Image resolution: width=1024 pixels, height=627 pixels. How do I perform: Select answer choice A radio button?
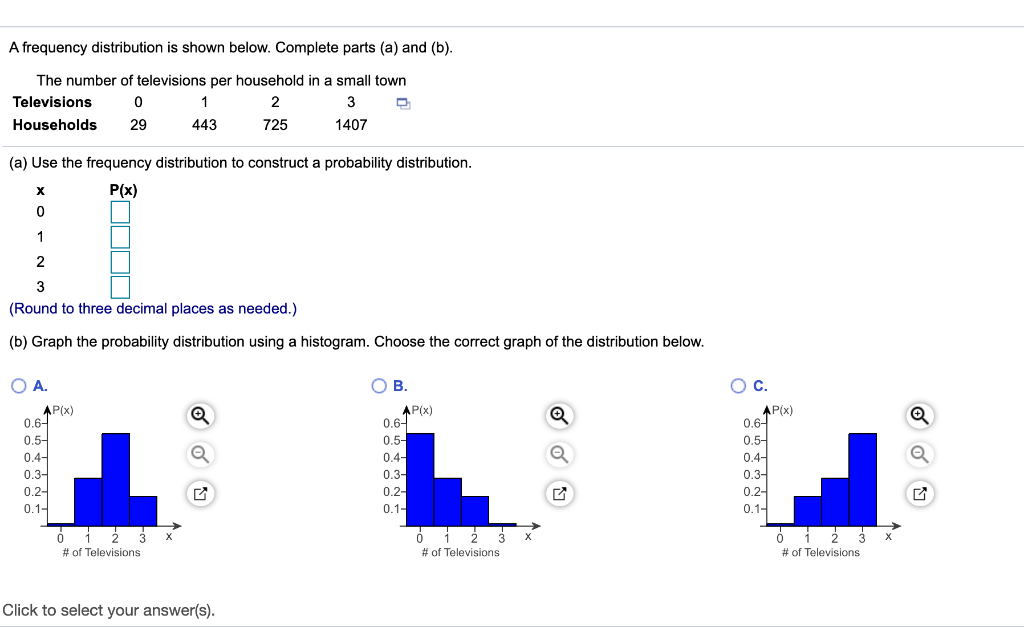(17, 385)
